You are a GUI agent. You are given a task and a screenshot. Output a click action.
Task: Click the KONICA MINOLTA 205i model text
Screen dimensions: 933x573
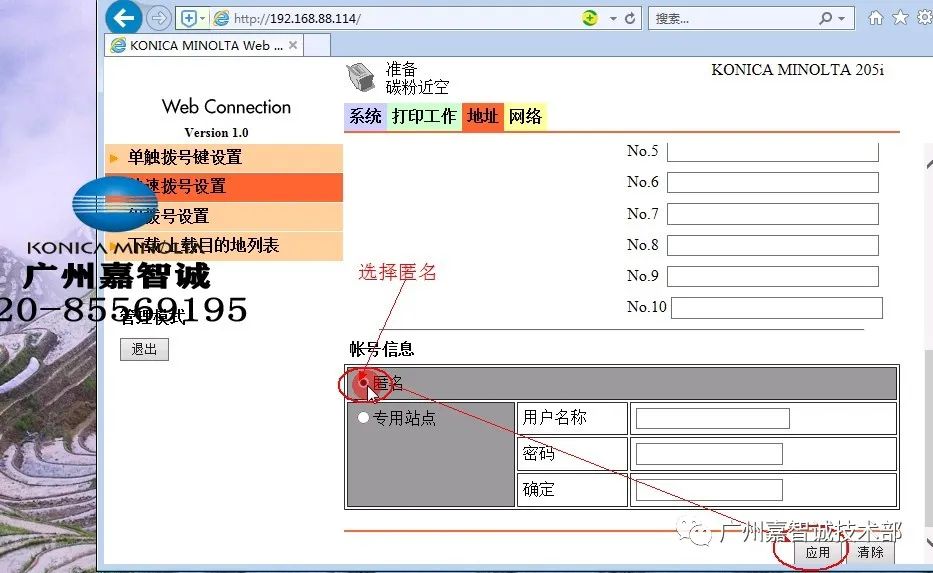pos(797,70)
